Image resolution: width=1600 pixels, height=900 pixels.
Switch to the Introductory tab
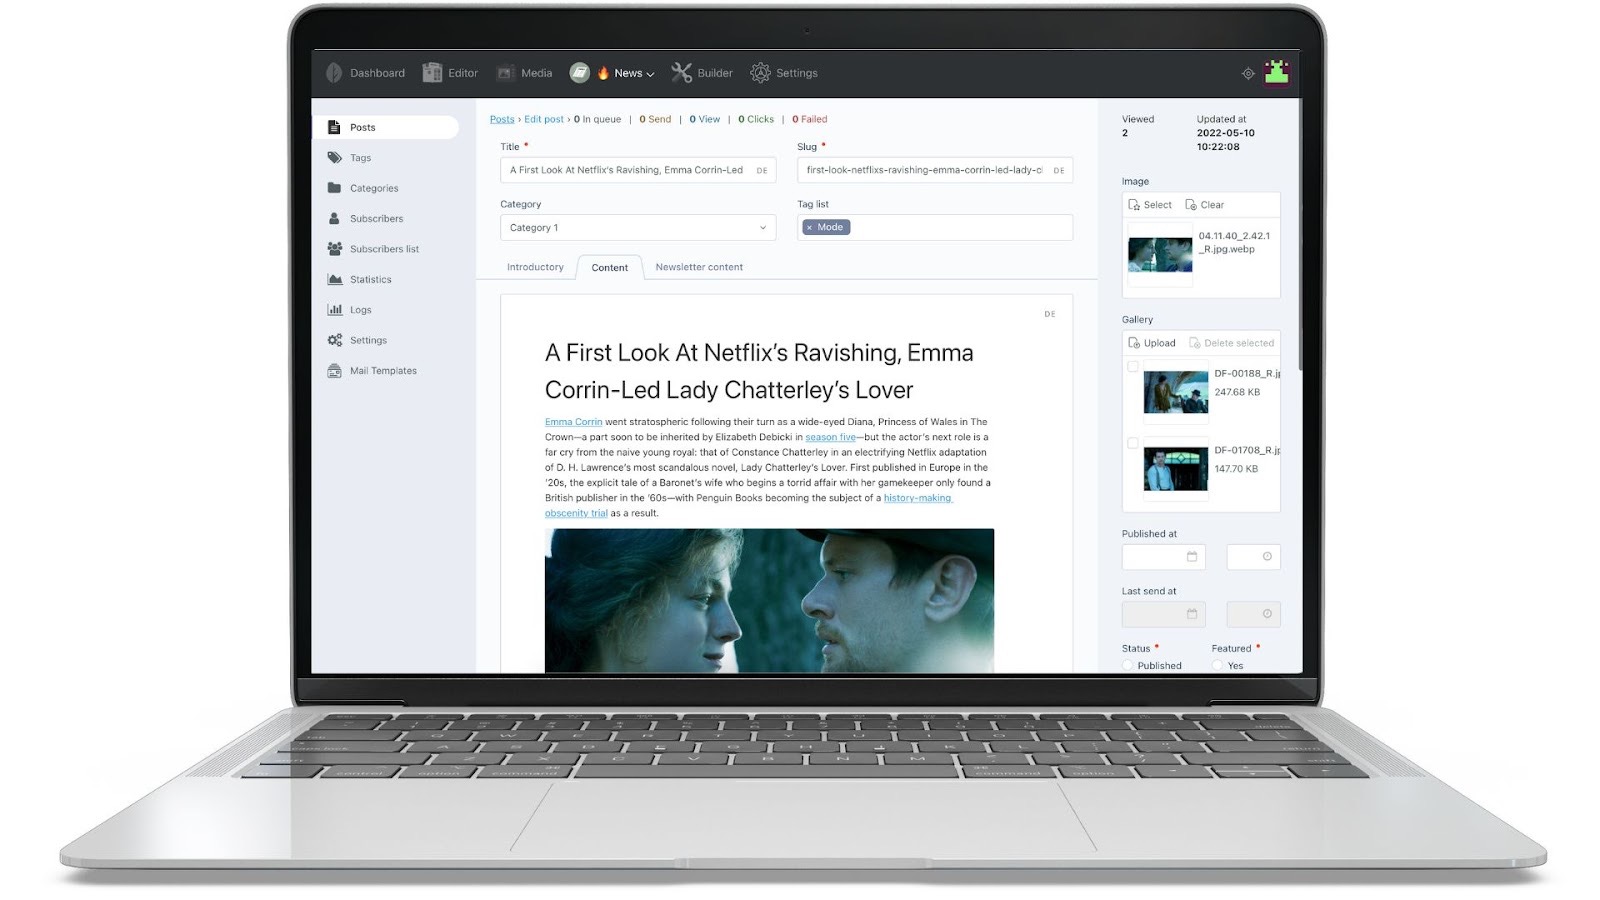point(535,267)
